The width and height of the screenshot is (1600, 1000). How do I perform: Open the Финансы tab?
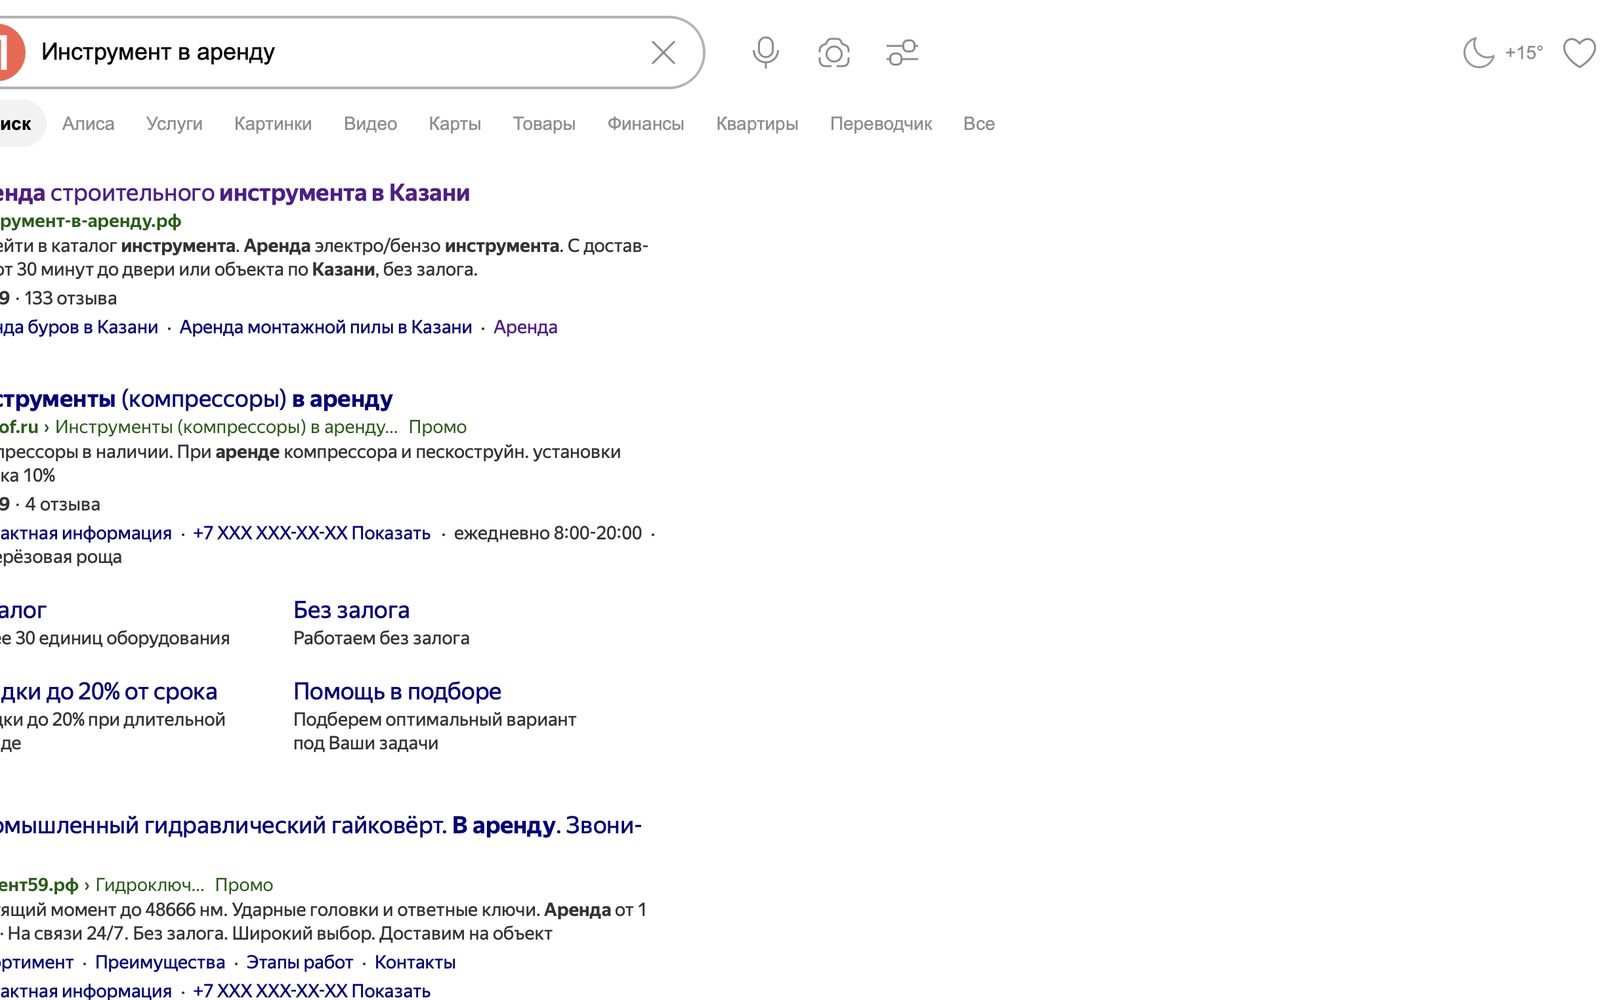click(x=646, y=124)
